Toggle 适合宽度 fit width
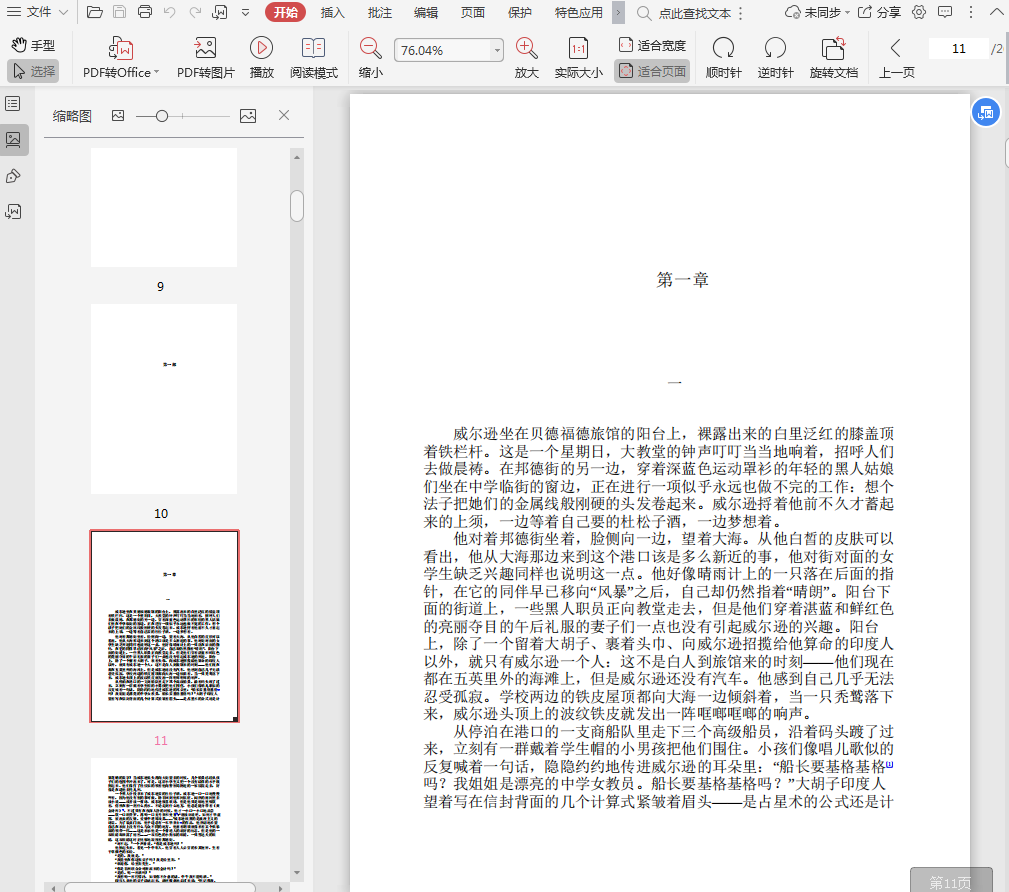Screen dimensions: 1009x892 (x=652, y=45)
